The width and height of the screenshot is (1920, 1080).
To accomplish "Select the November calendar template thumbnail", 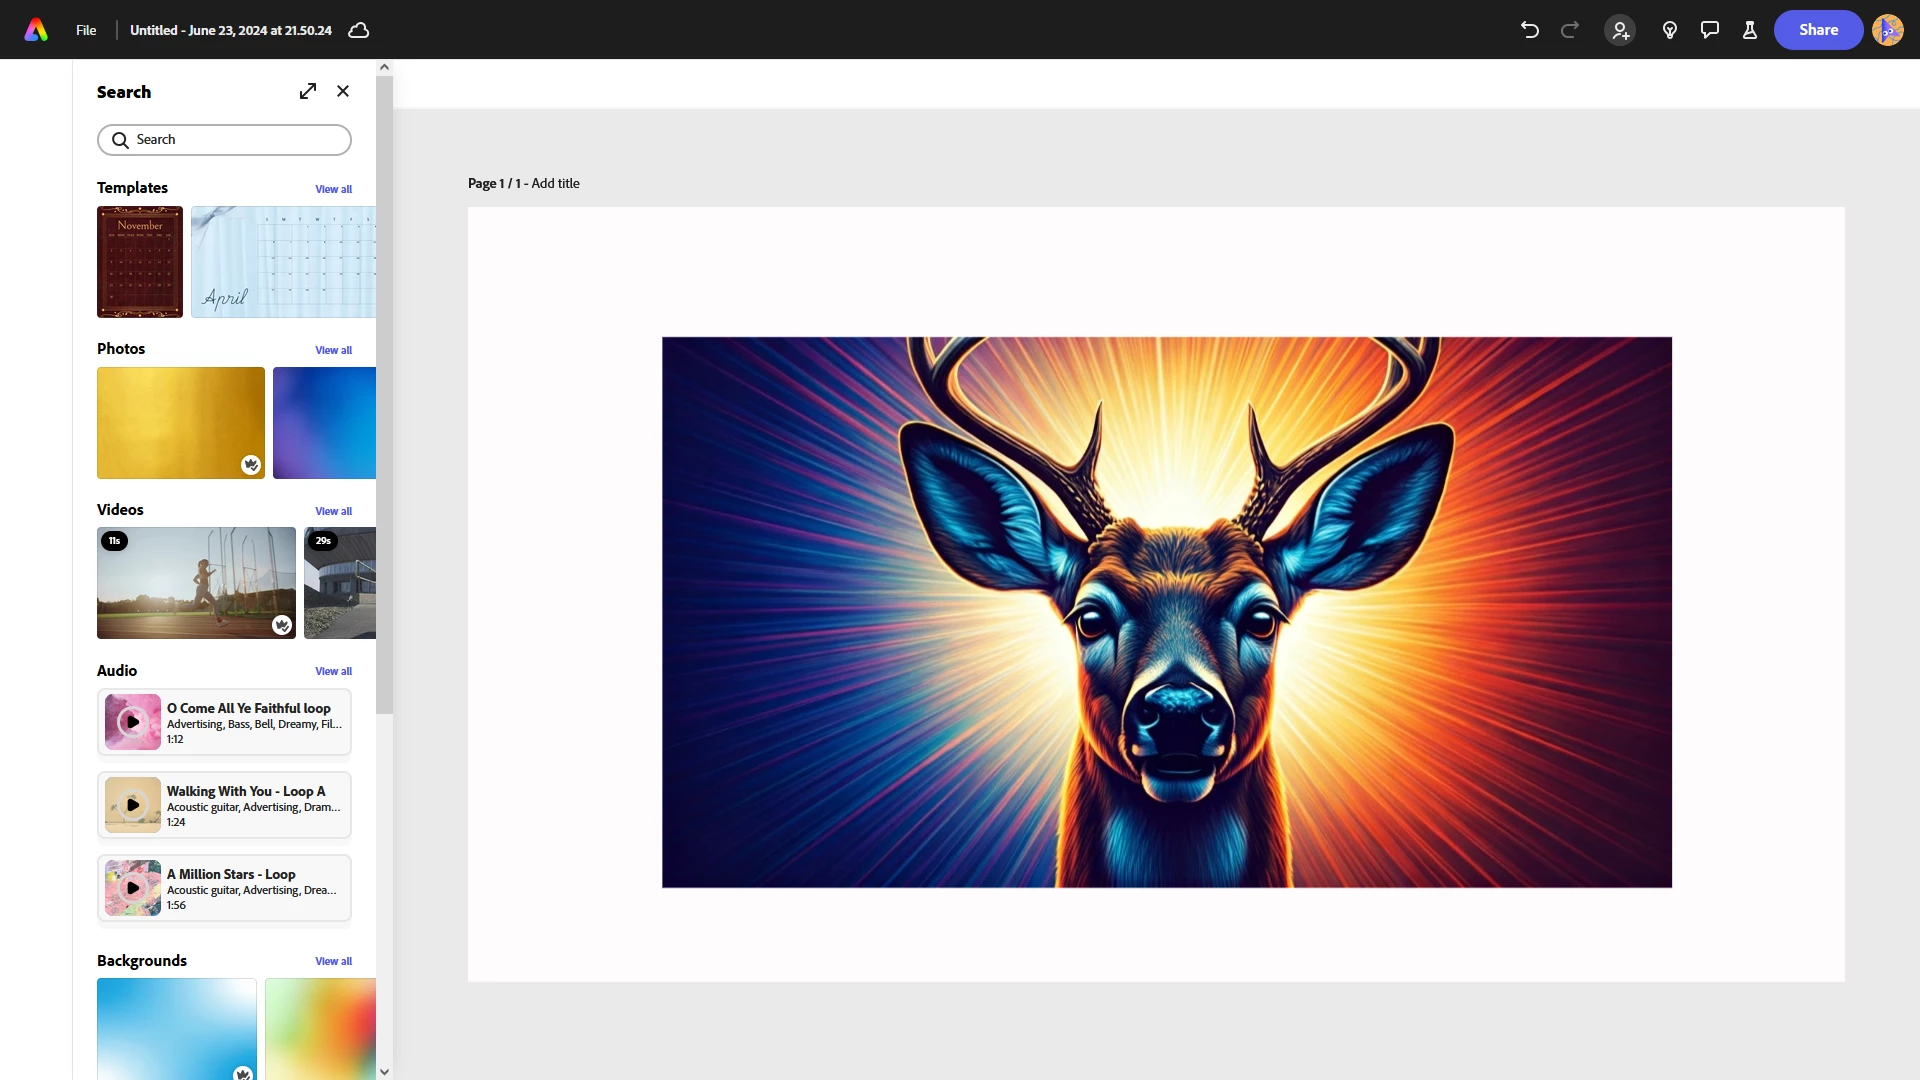I will (x=140, y=262).
